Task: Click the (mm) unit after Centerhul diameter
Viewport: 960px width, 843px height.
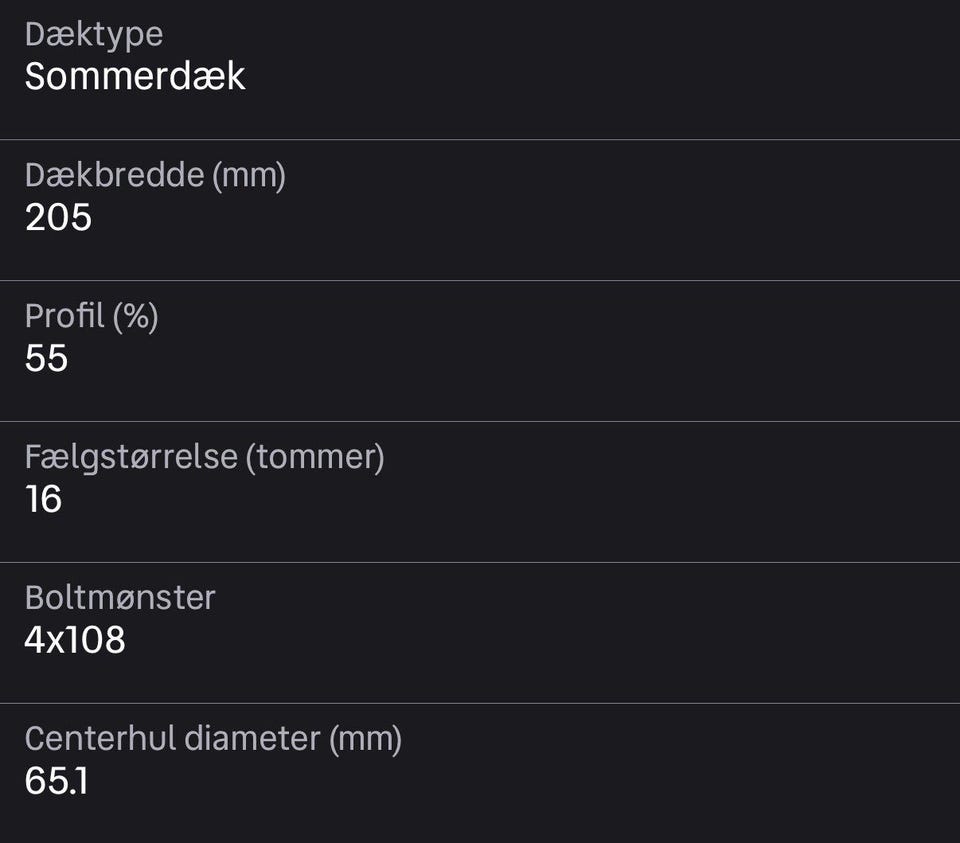Action: (x=365, y=739)
